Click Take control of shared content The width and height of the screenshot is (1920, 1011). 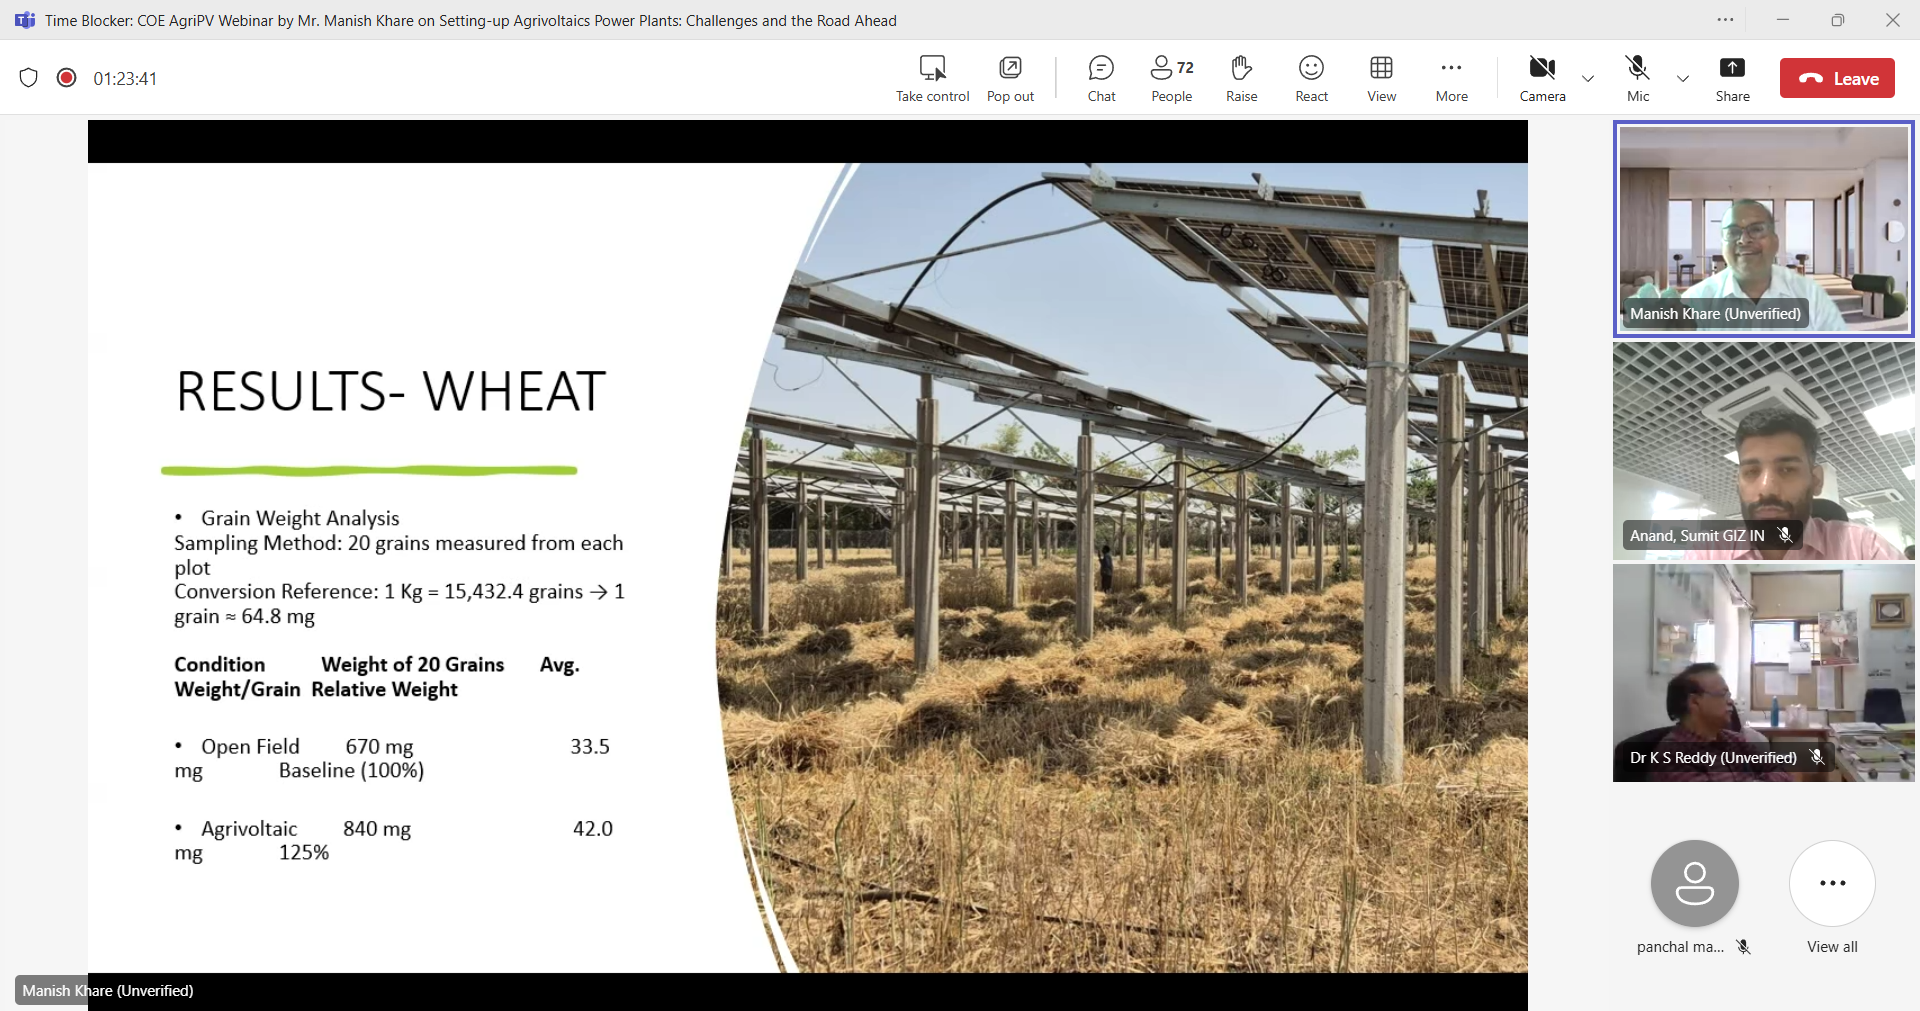click(x=932, y=78)
